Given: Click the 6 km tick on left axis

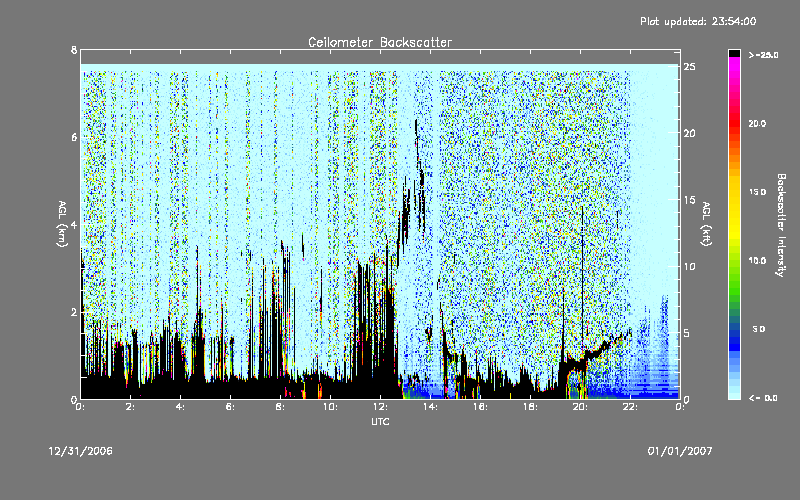Looking at the screenshot, I should click(x=74, y=137).
